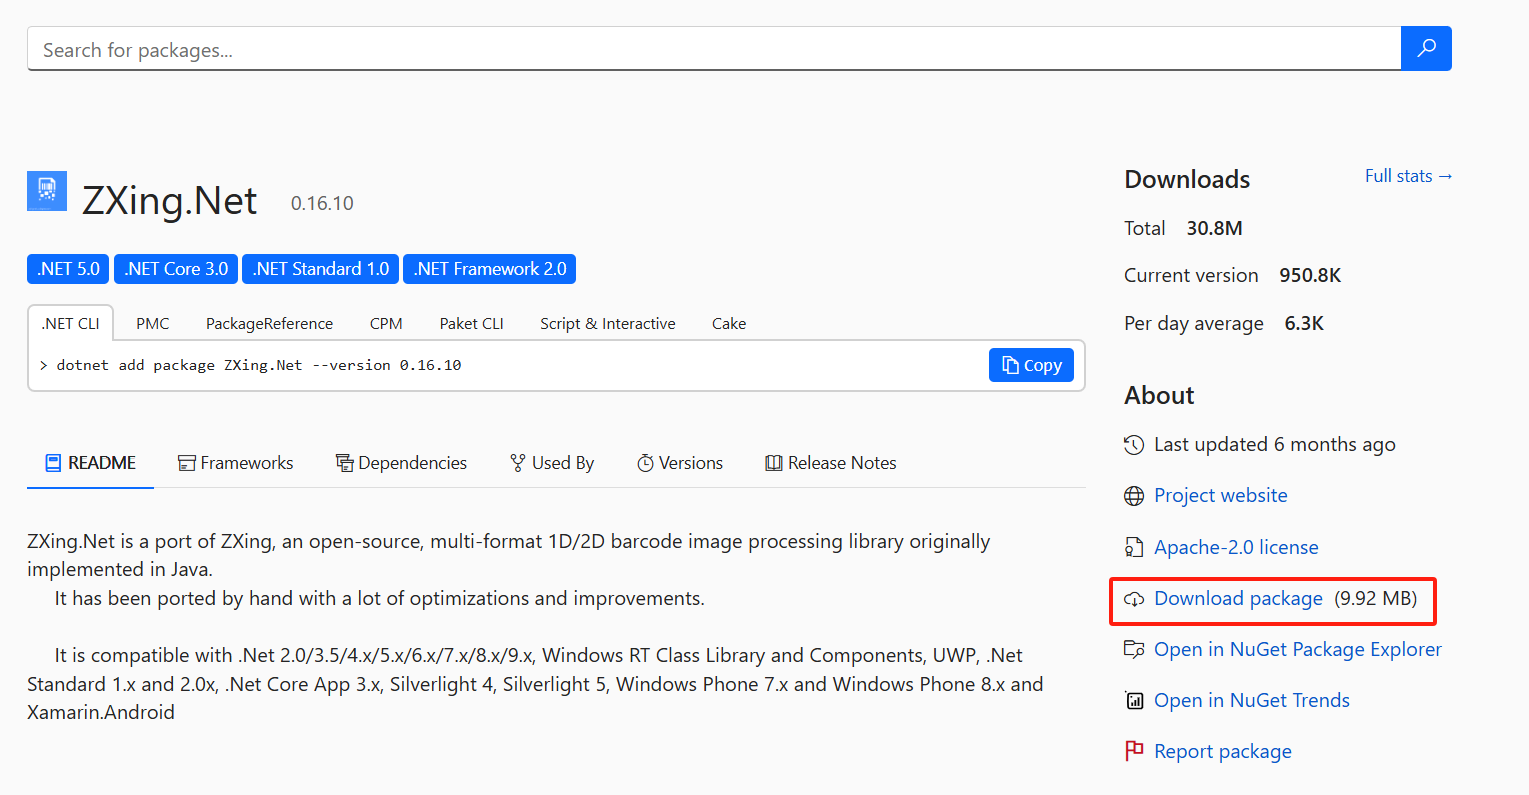
Task: Click the About section heading
Action: [1159, 395]
